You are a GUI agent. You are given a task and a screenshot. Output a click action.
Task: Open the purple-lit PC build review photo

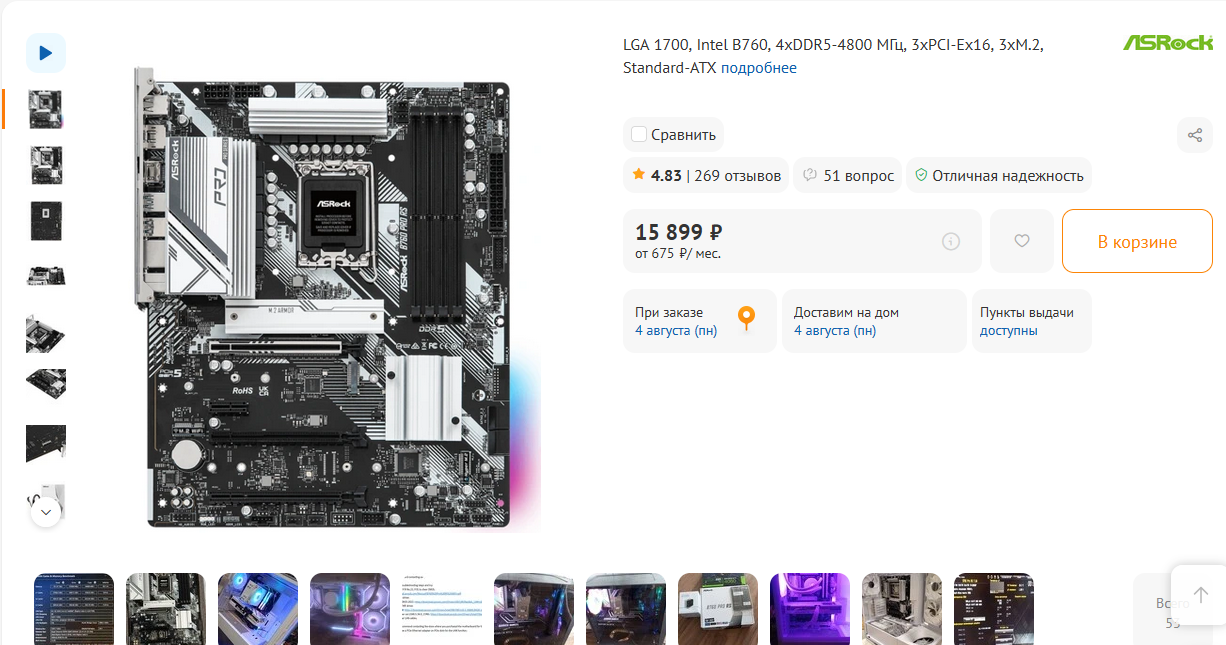click(810, 608)
